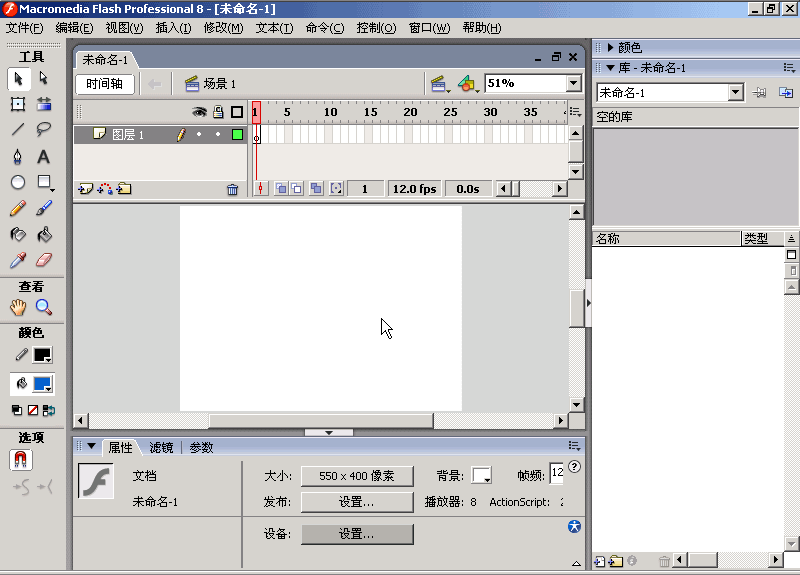Select the Text tool
The image size is (800, 575).
44,156
